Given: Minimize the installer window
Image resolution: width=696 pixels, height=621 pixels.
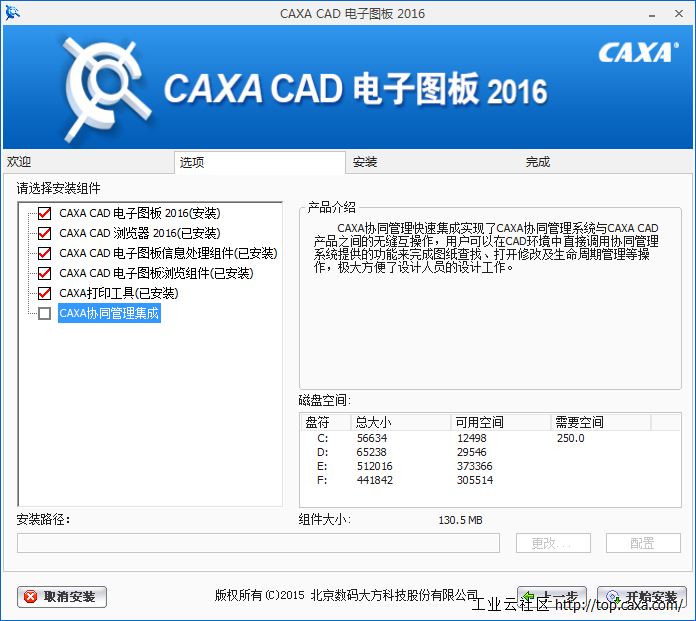Looking at the screenshot, I should pos(652,14).
